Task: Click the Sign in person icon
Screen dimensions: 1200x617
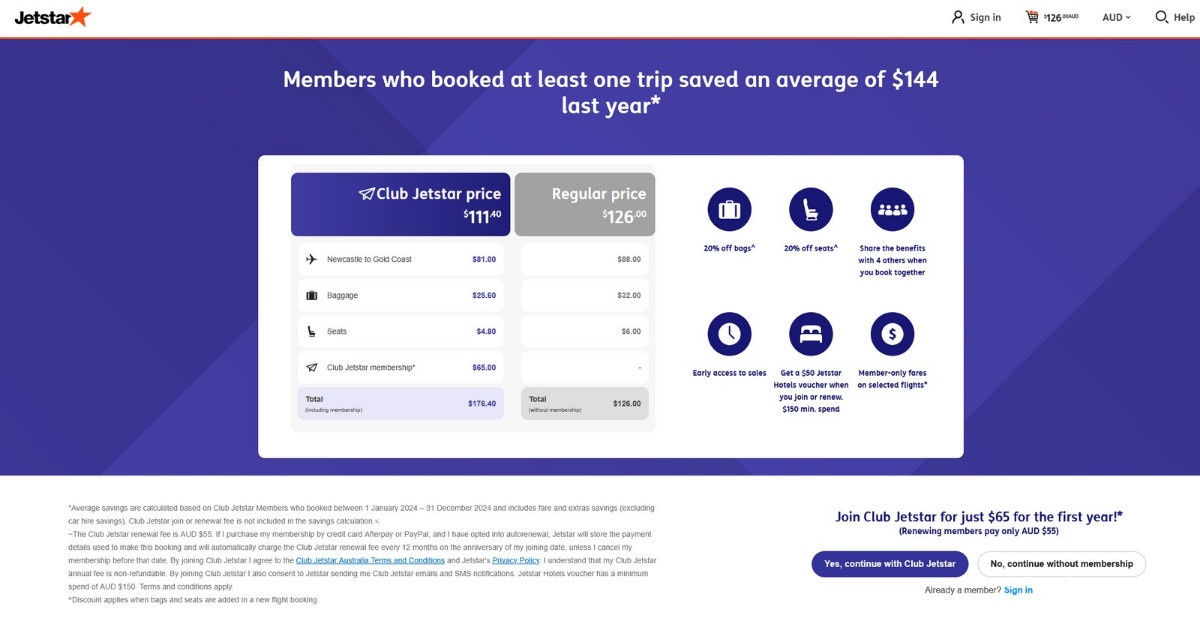Action: click(x=958, y=17)
